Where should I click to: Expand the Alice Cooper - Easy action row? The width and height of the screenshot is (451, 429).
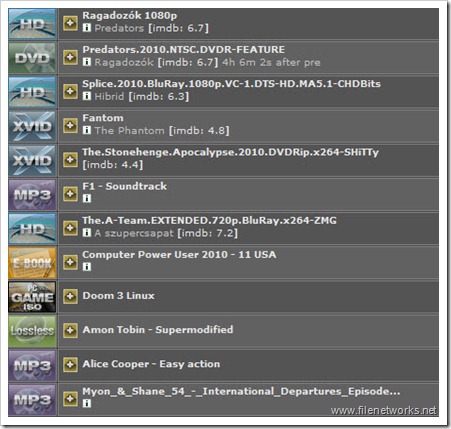(70, 364)
